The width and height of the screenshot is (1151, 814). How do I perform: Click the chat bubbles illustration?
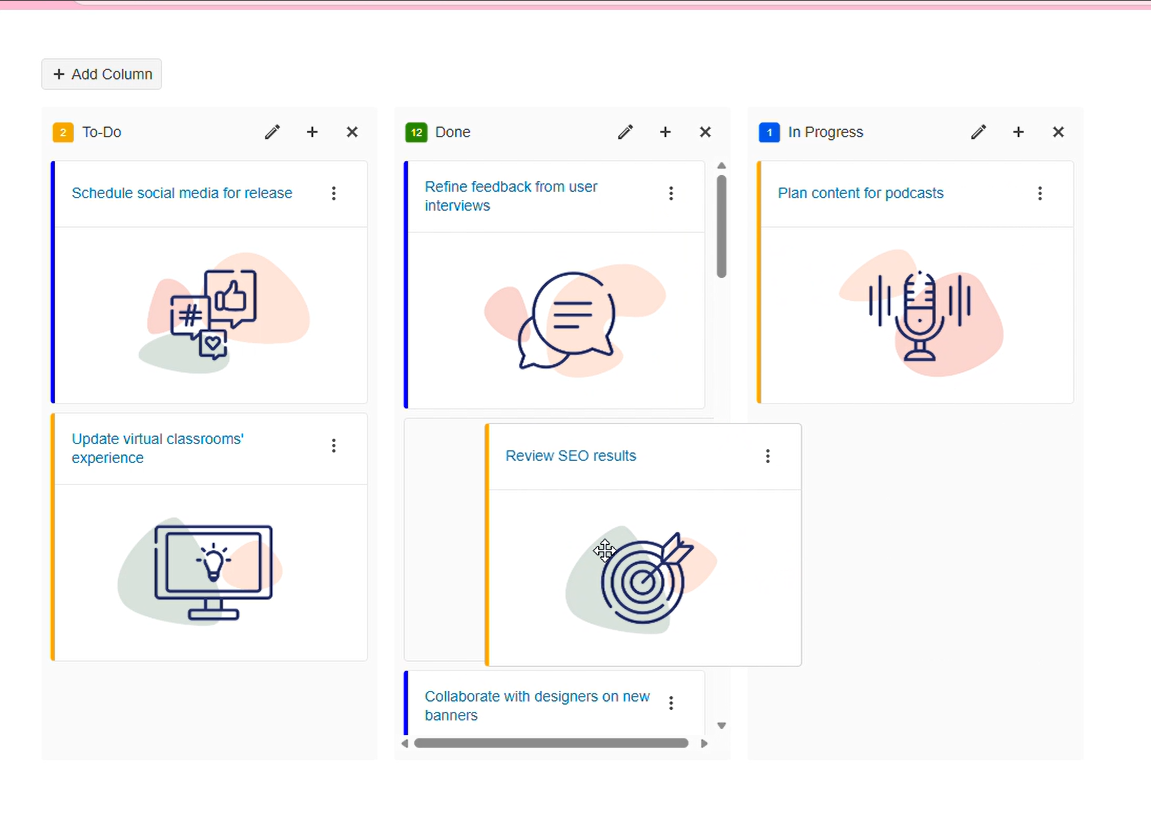click(574, 320)
